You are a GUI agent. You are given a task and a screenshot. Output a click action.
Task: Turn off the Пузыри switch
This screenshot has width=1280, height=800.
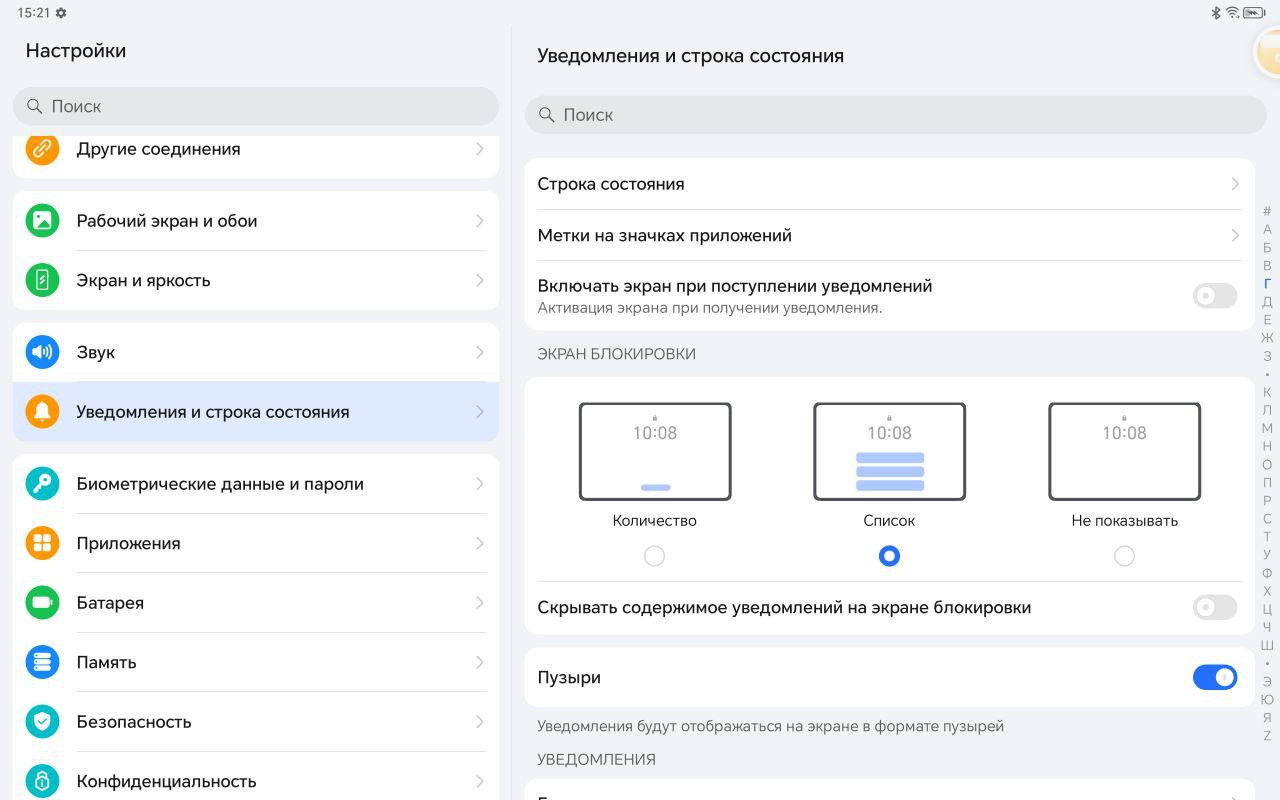1215,677
